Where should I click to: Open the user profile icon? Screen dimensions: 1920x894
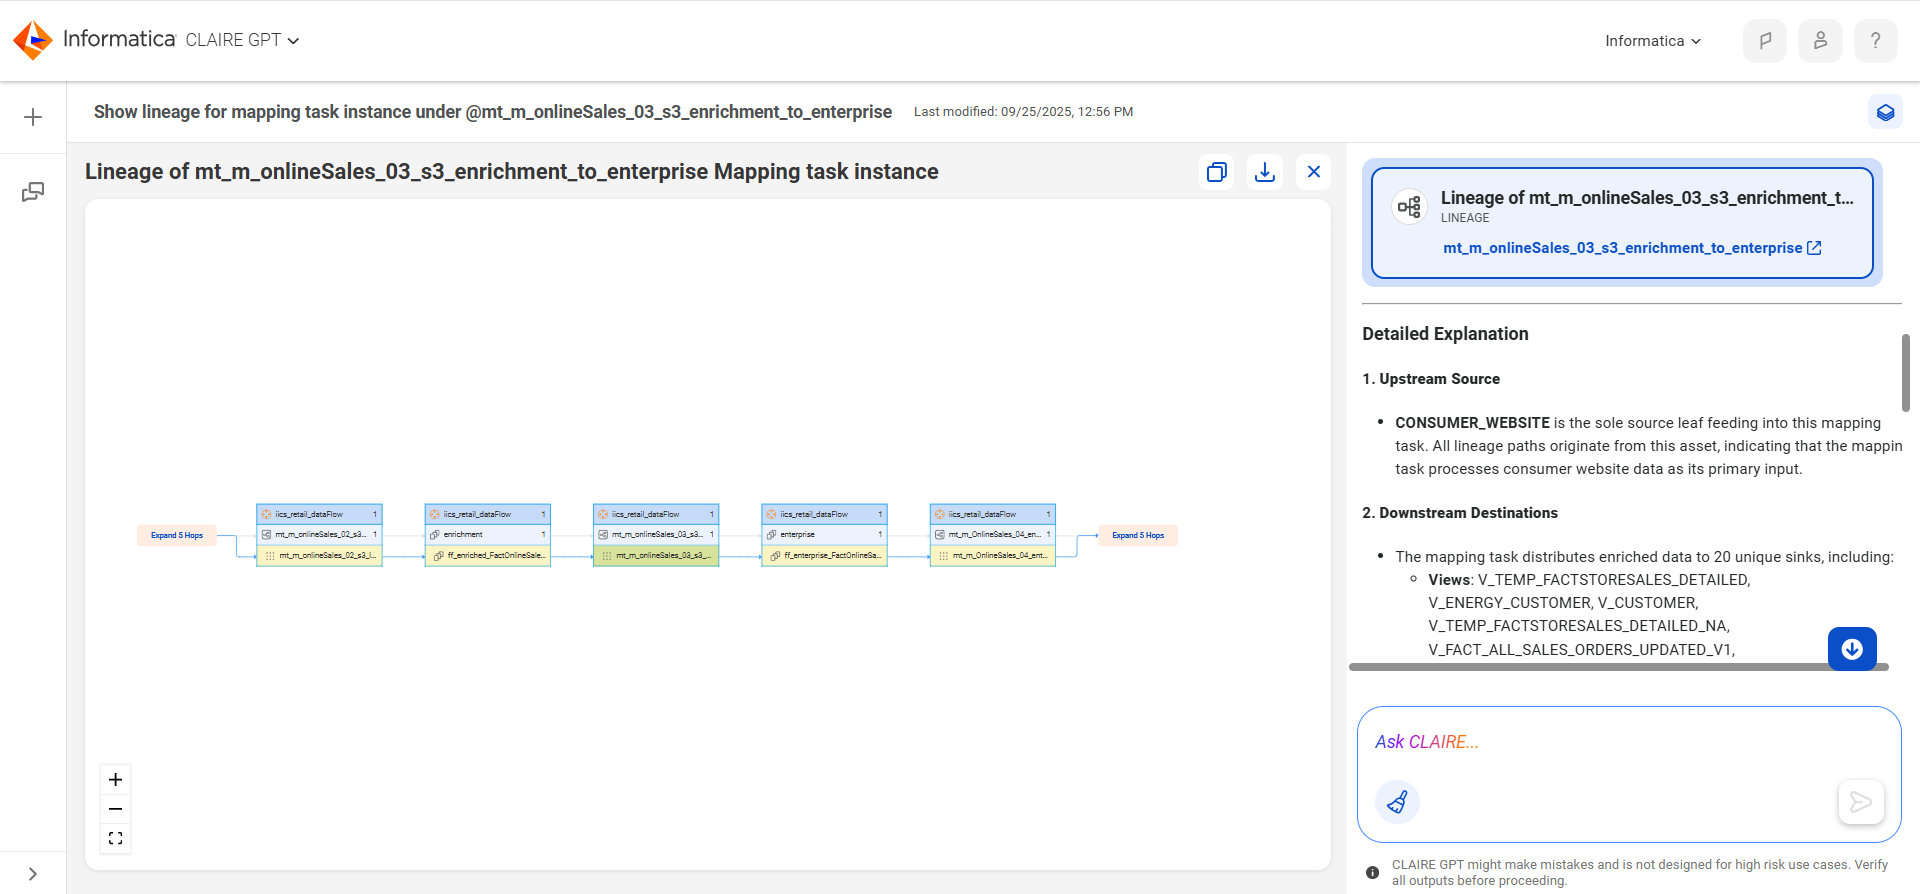[x=1820, y=41]
